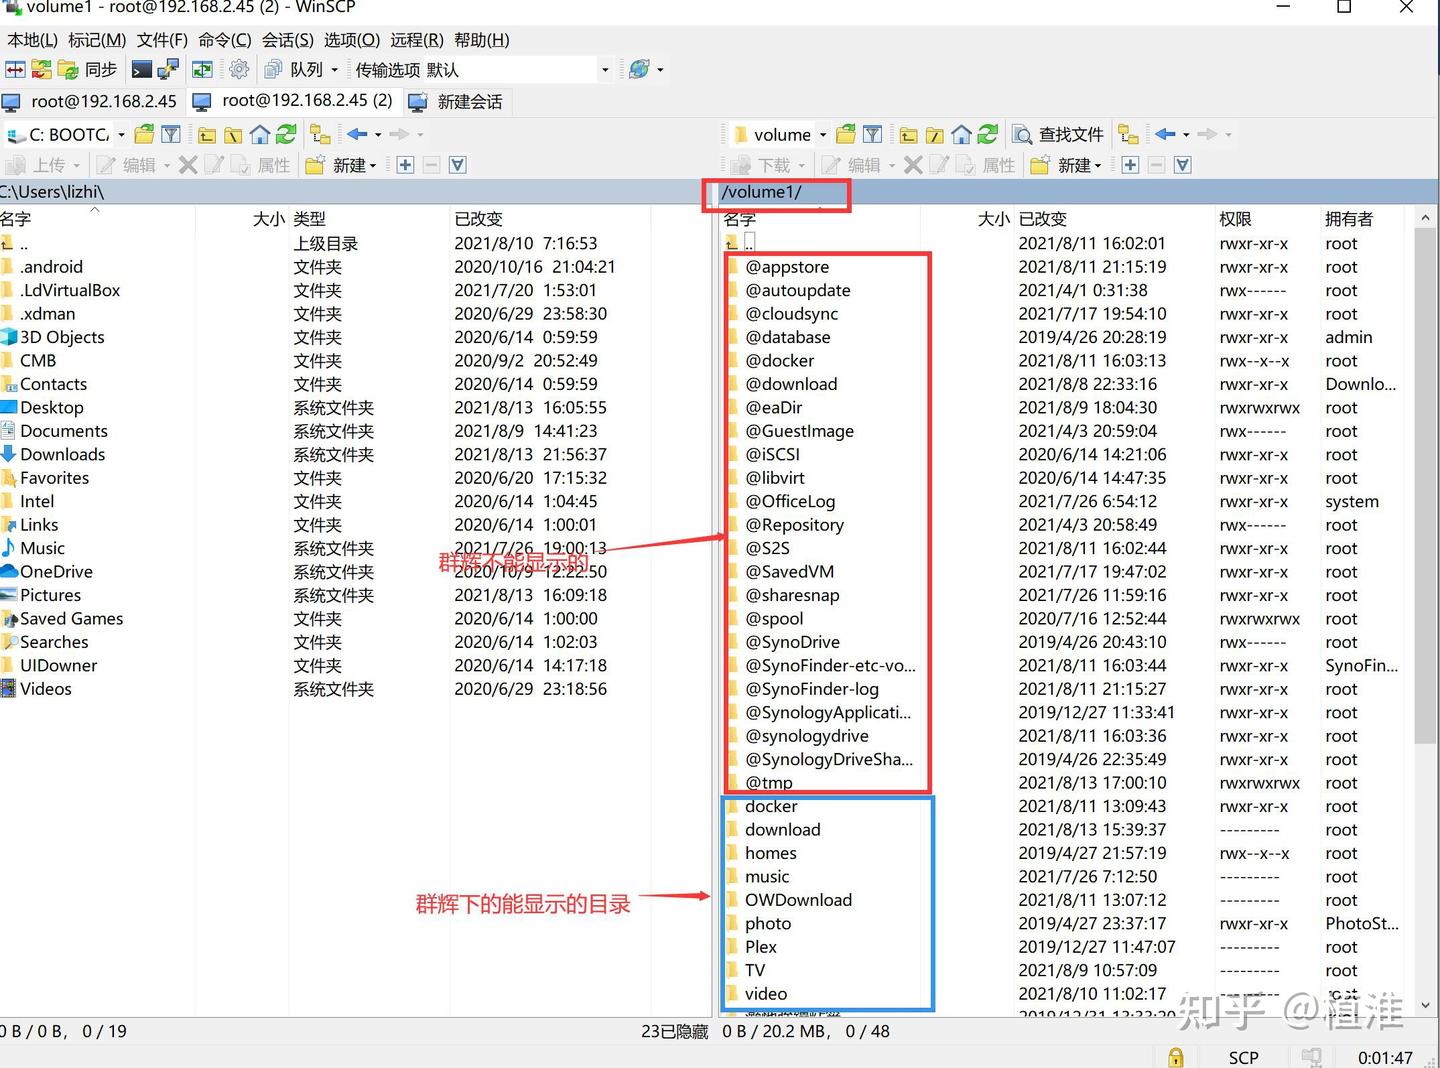Click local panel open directory icon
This screenshot has width=1440, height=1068.
144,134
